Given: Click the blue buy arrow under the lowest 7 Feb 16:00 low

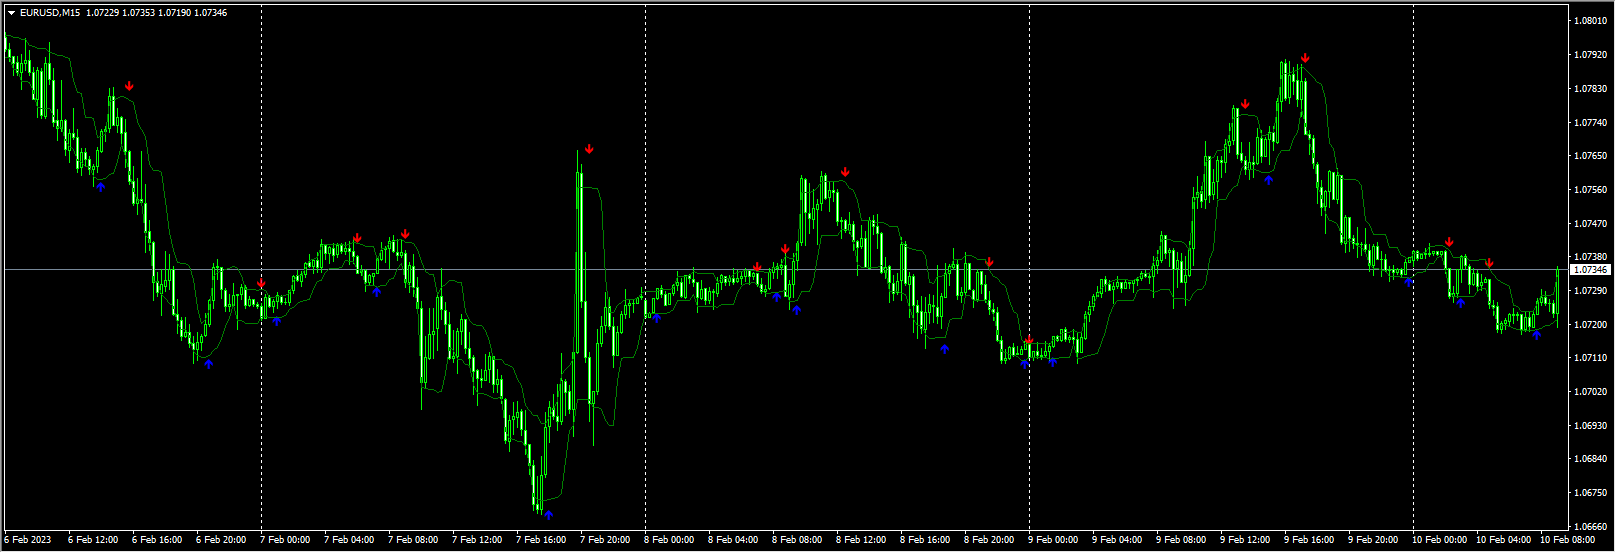Looking at the screenshot, I should 548,515.
